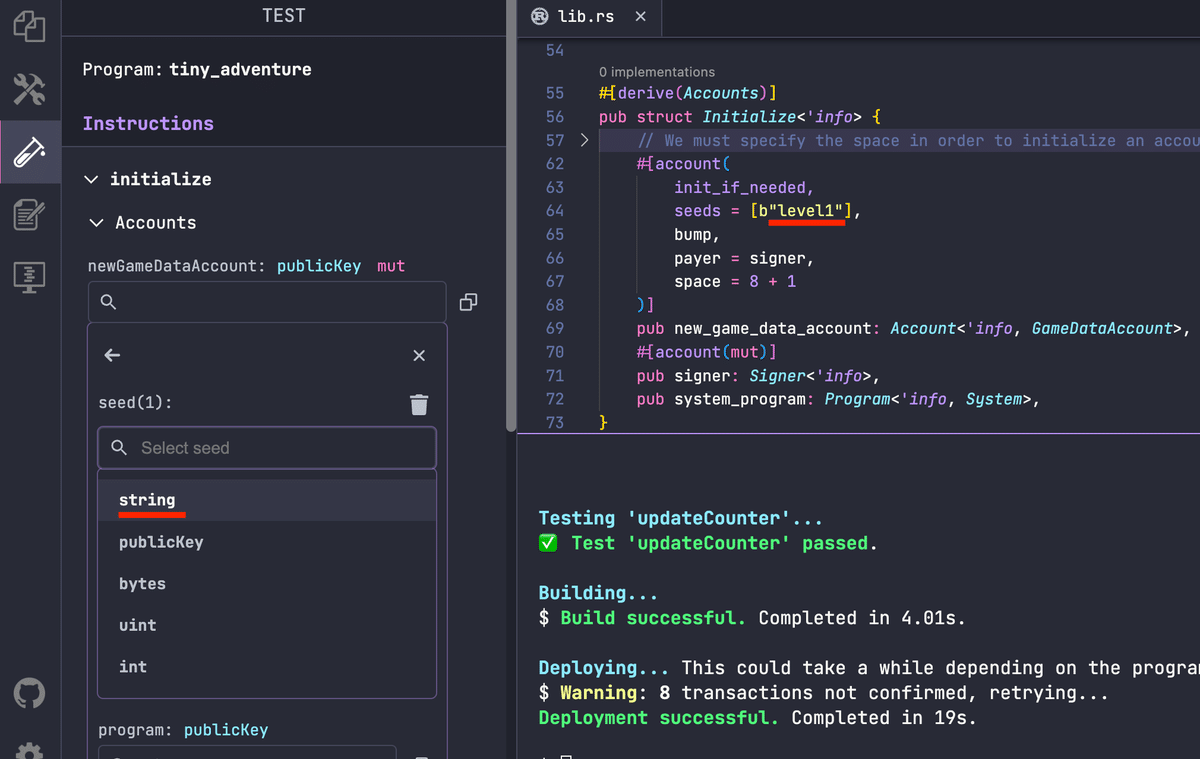This screenshot has height=759, width=1200.
Task: Click the newGameDataAccount search input
Action: [x=267, y=302]
